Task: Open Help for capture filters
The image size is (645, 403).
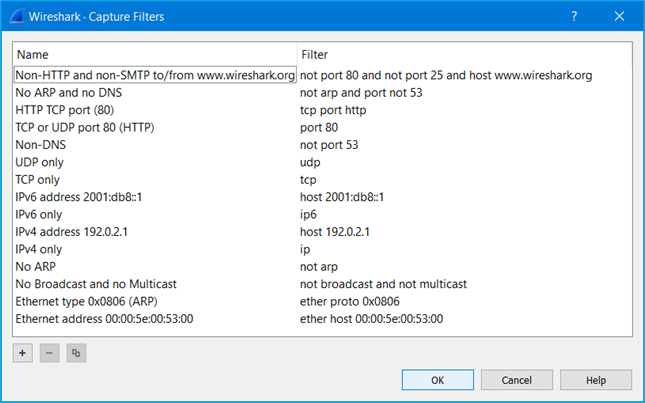Action: 596,380
